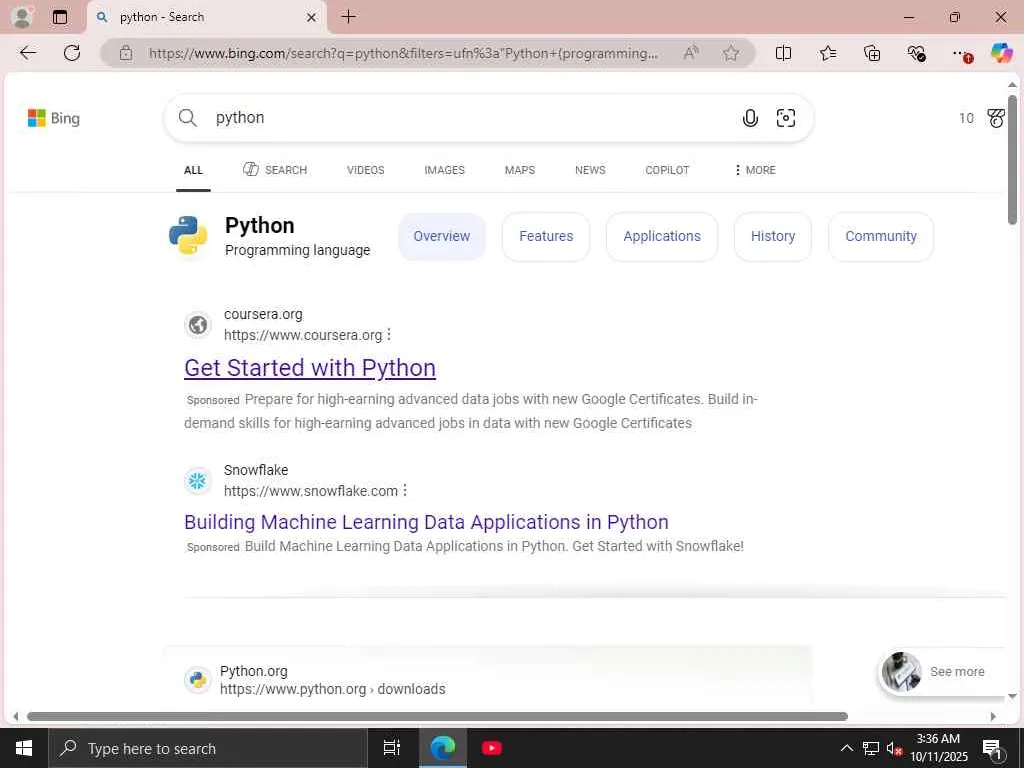
Task: Click the See more button
Action: click(942, 672)
